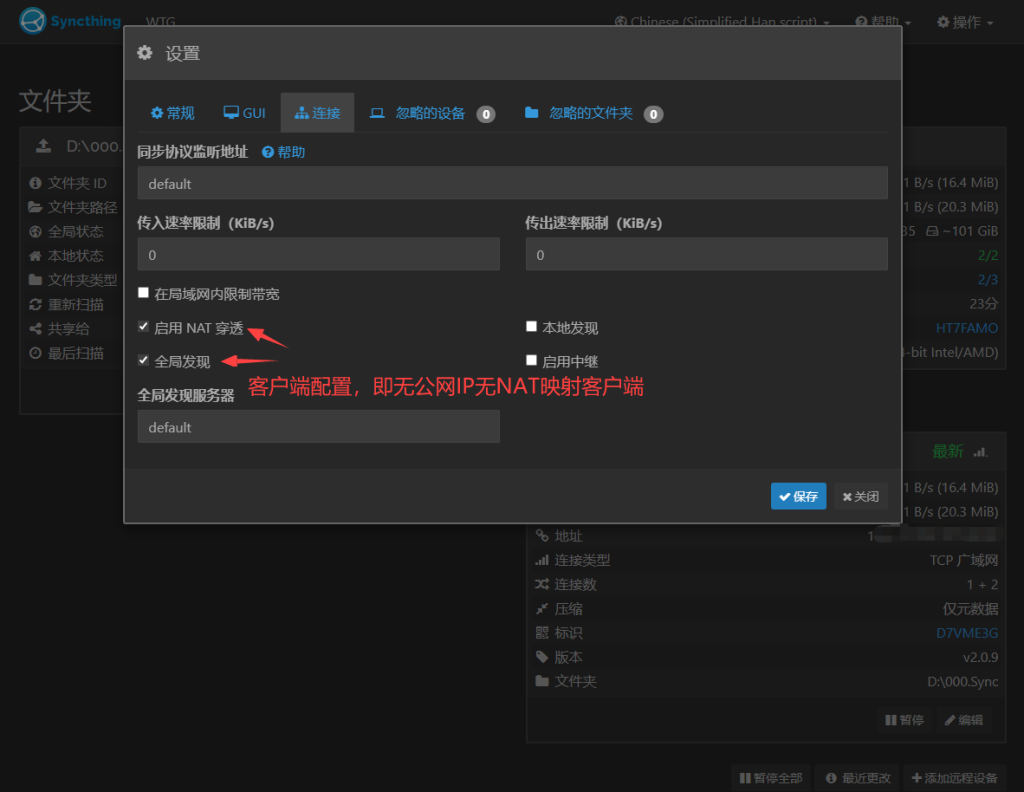Expand the language selection dropdown
Screen dimensions: 1024x792
click(723, 22)
